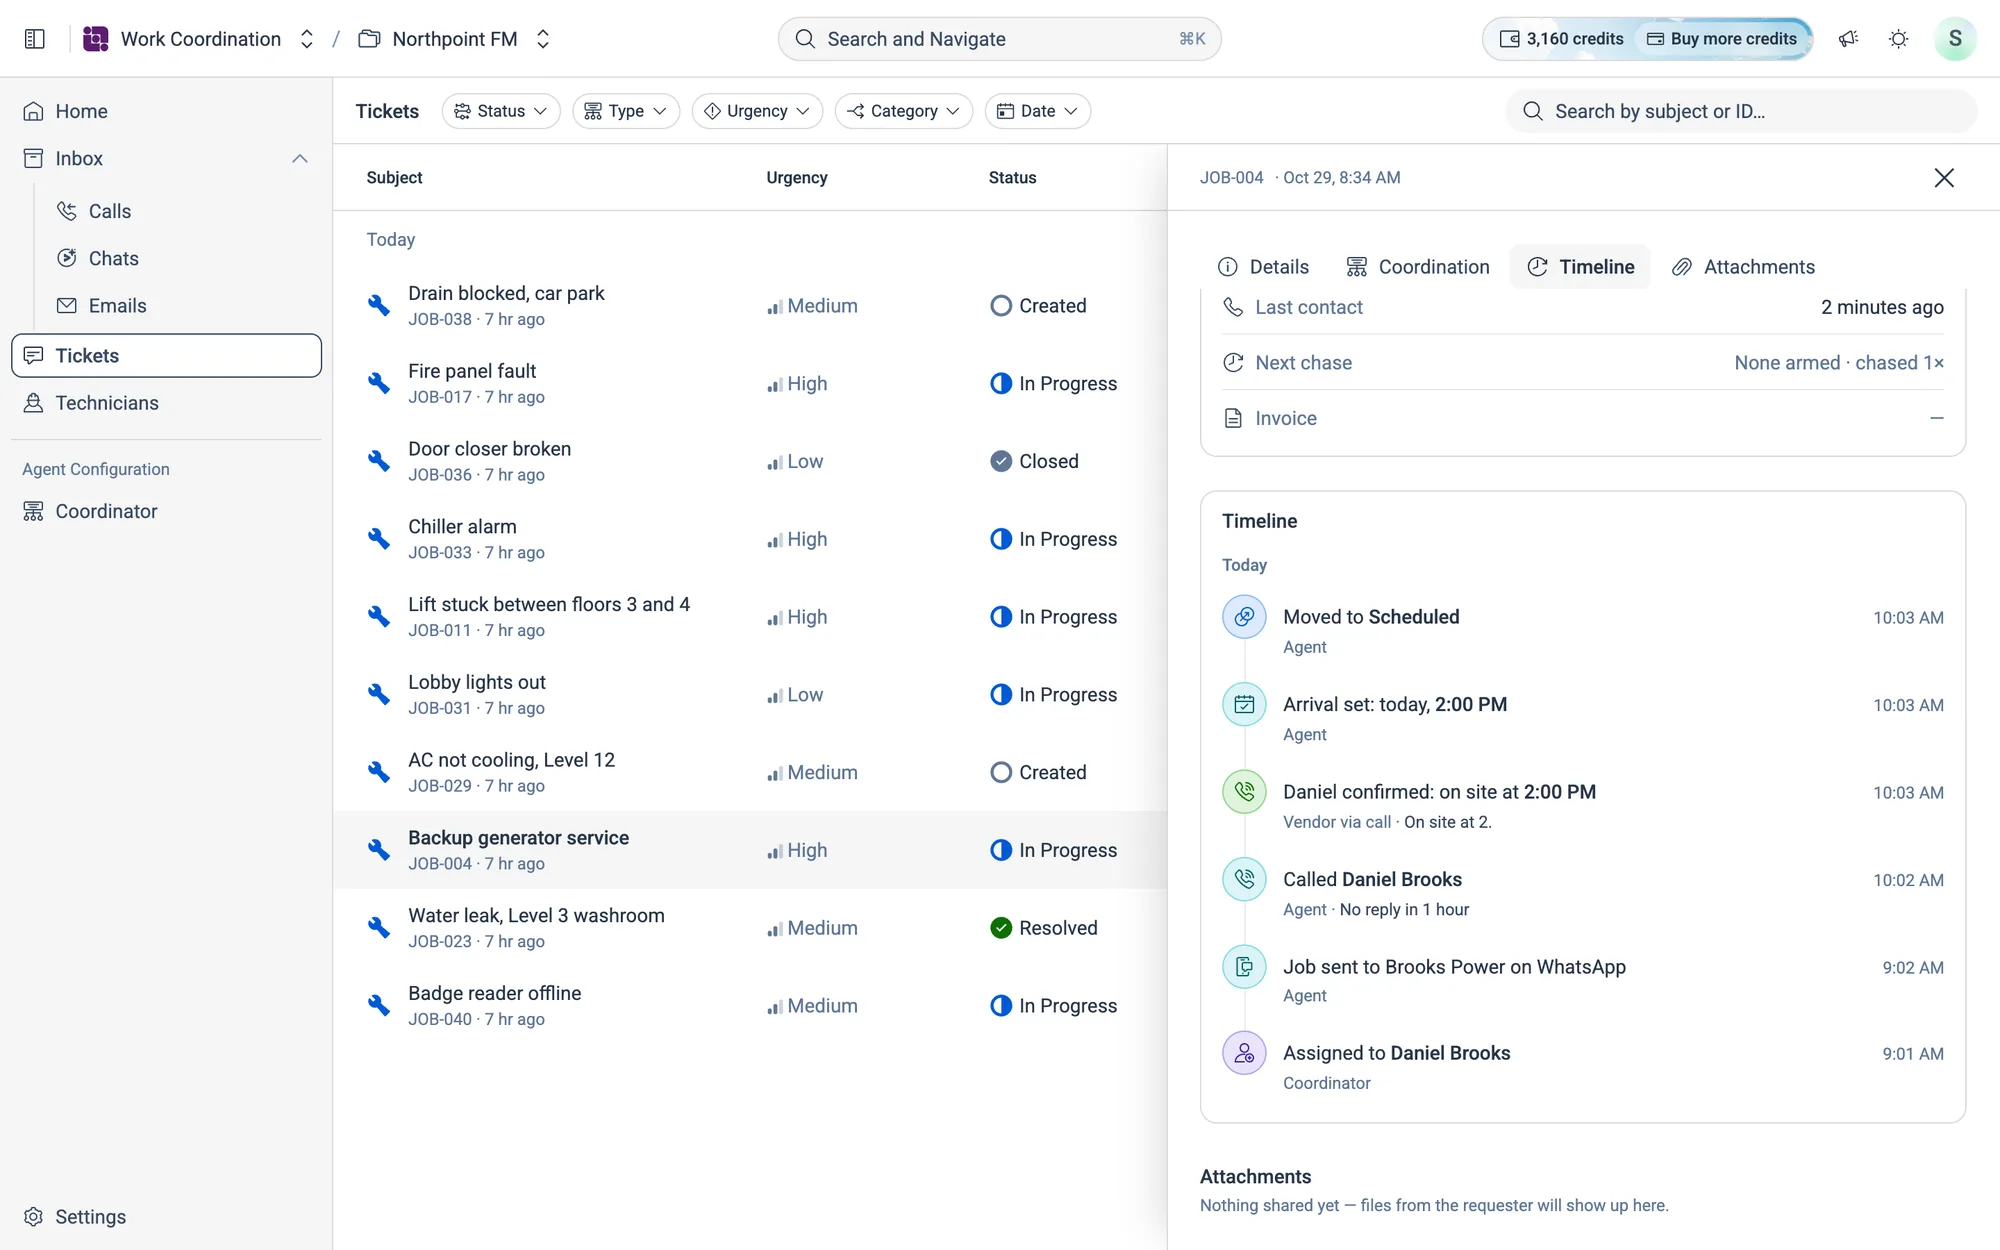
Task: Click Buy more credits button
Action: pos(1722,39)
